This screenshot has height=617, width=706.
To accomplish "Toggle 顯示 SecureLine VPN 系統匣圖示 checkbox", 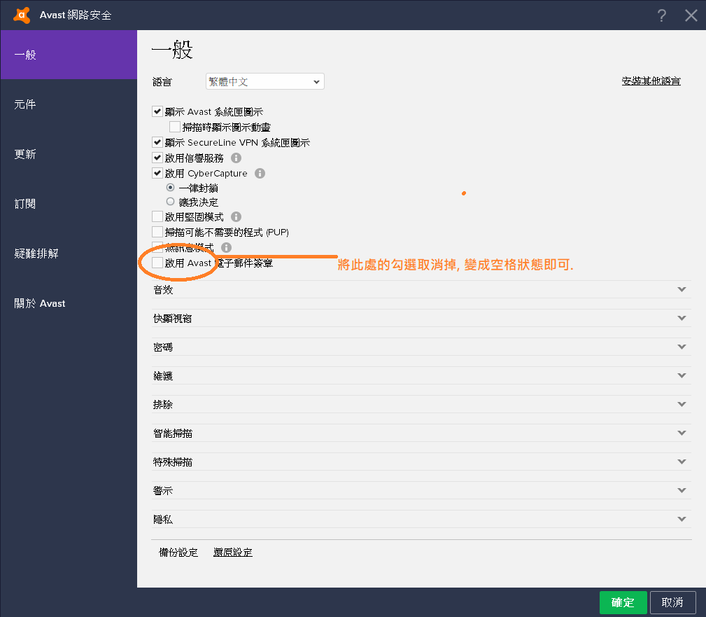I will (157, 142).
